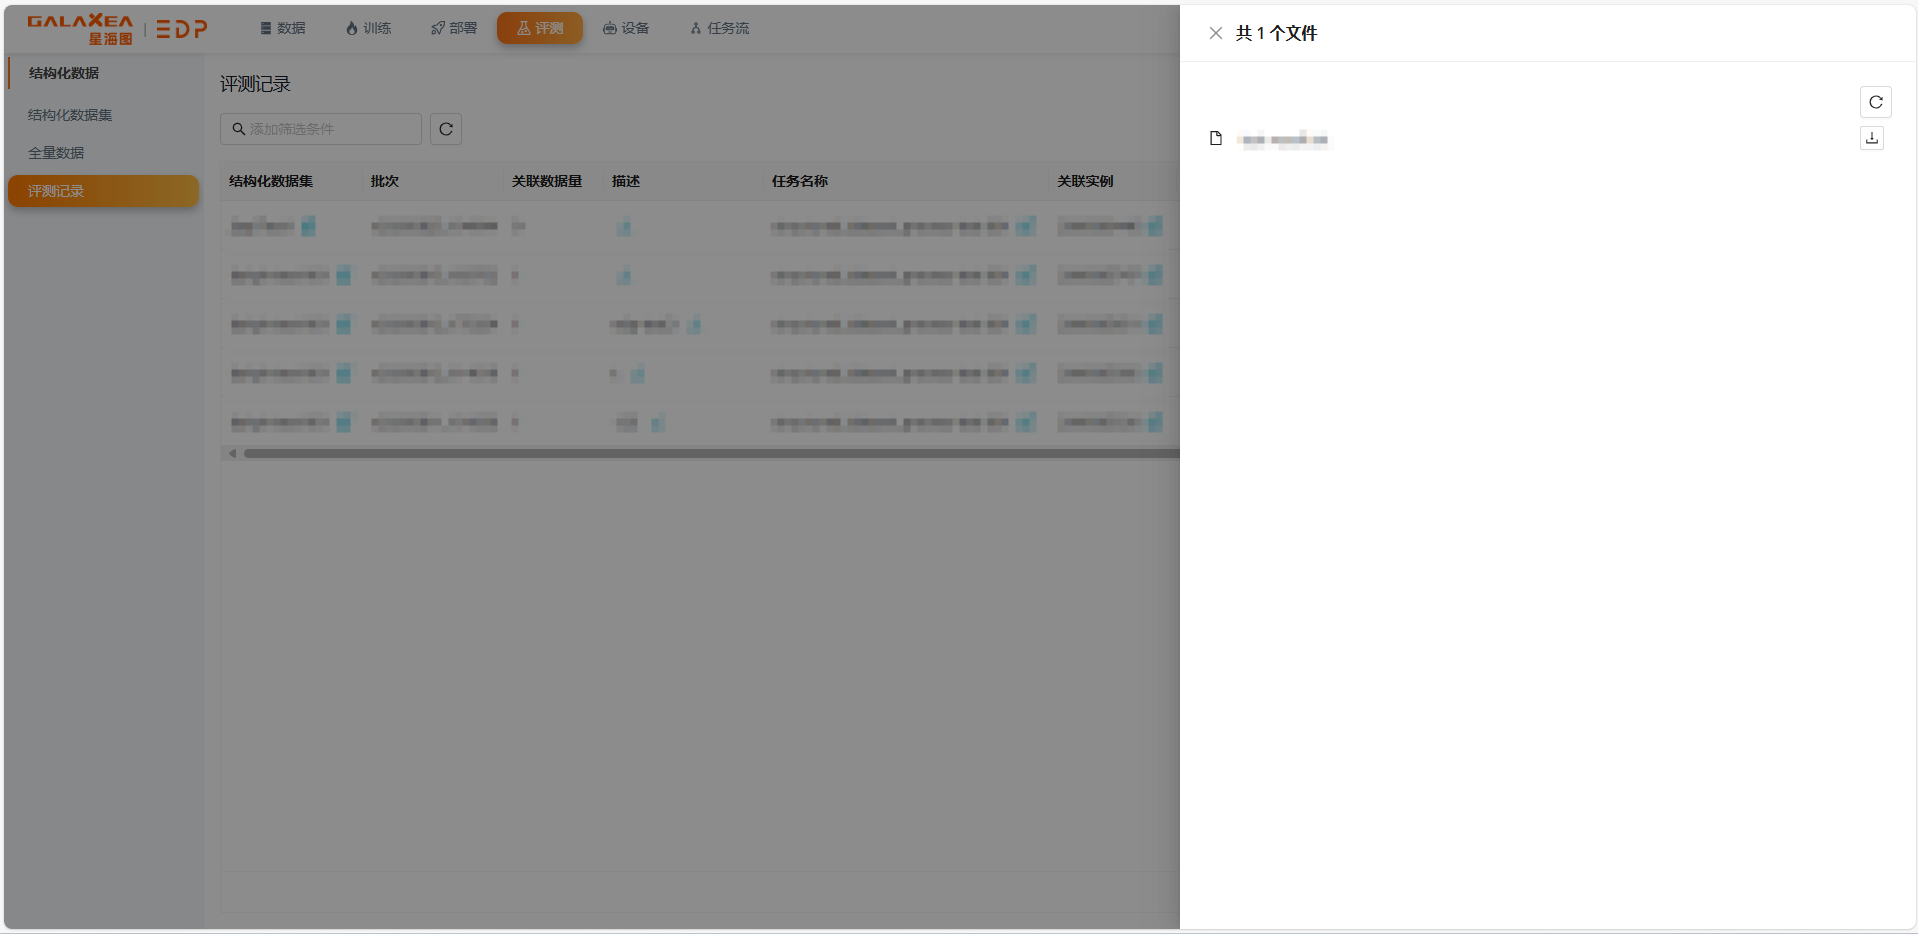Switch to the 训练 tab
The width and height of the screenshot is (1918, 934).
368,28
